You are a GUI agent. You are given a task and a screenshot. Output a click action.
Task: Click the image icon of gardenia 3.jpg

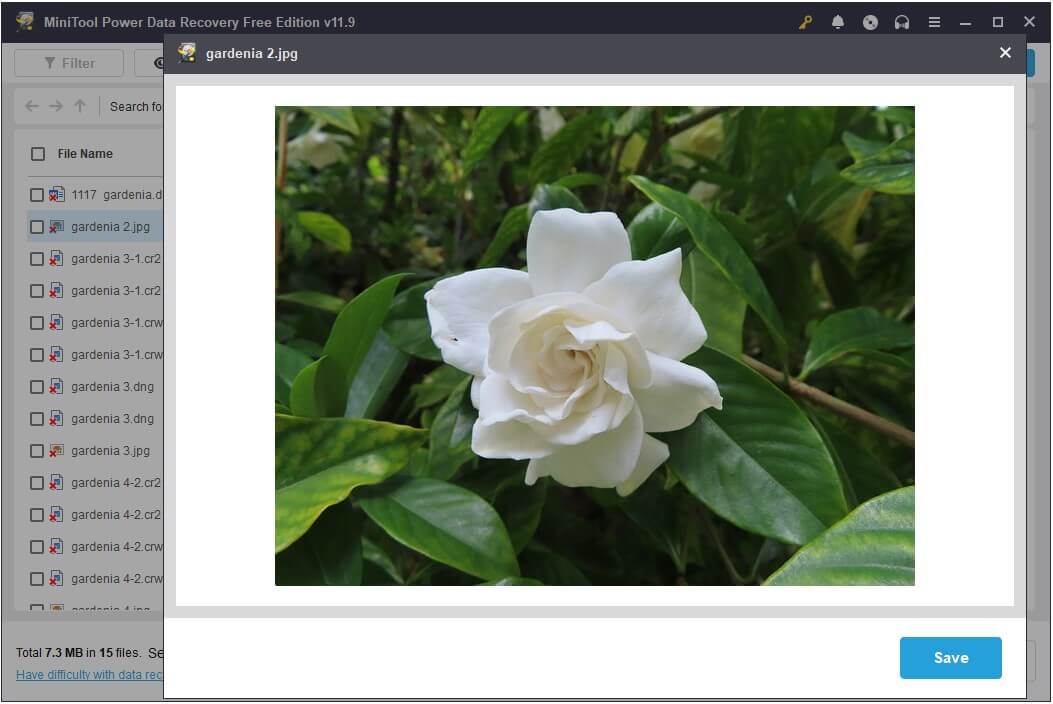pyautogui.click(x=56, y=451)
